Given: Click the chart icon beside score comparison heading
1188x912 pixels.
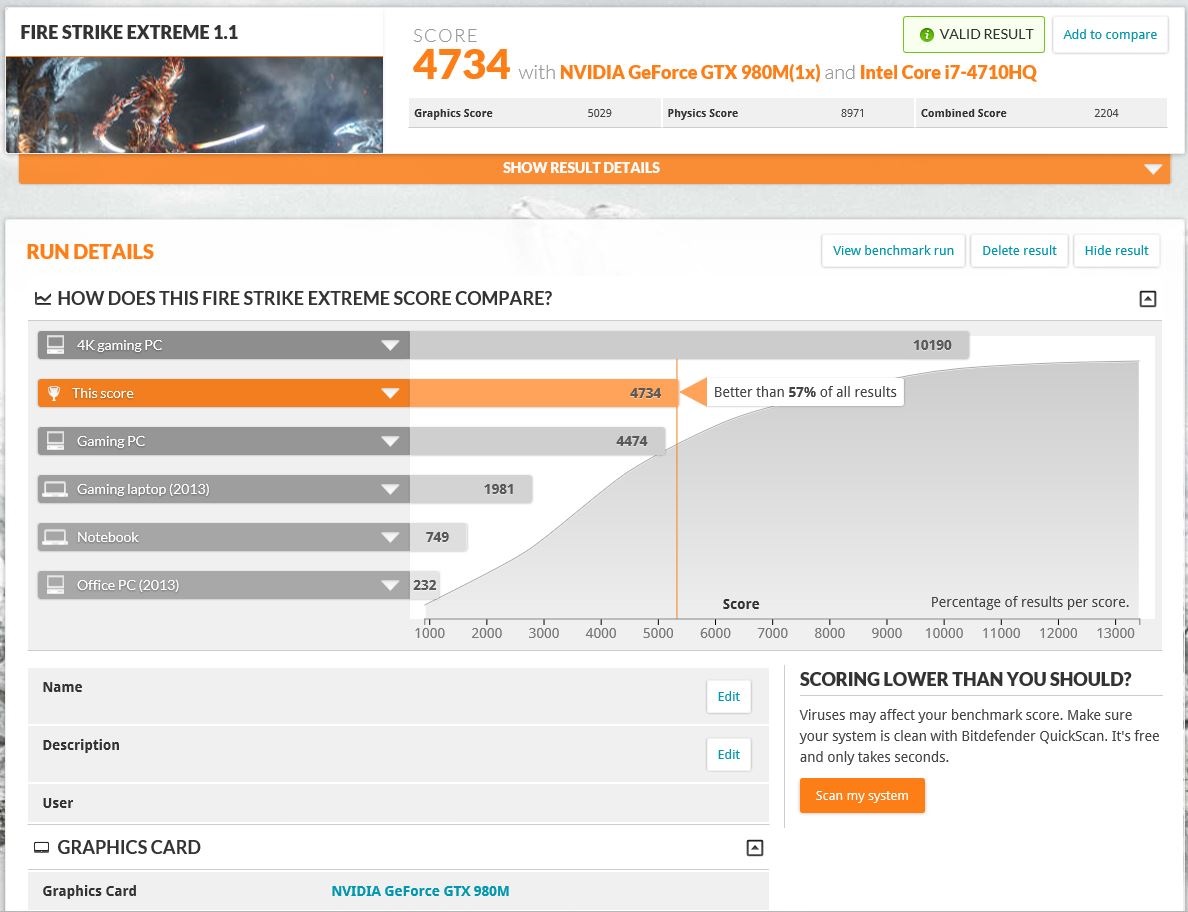Looking at the screenshot, I should coord(42,298).
